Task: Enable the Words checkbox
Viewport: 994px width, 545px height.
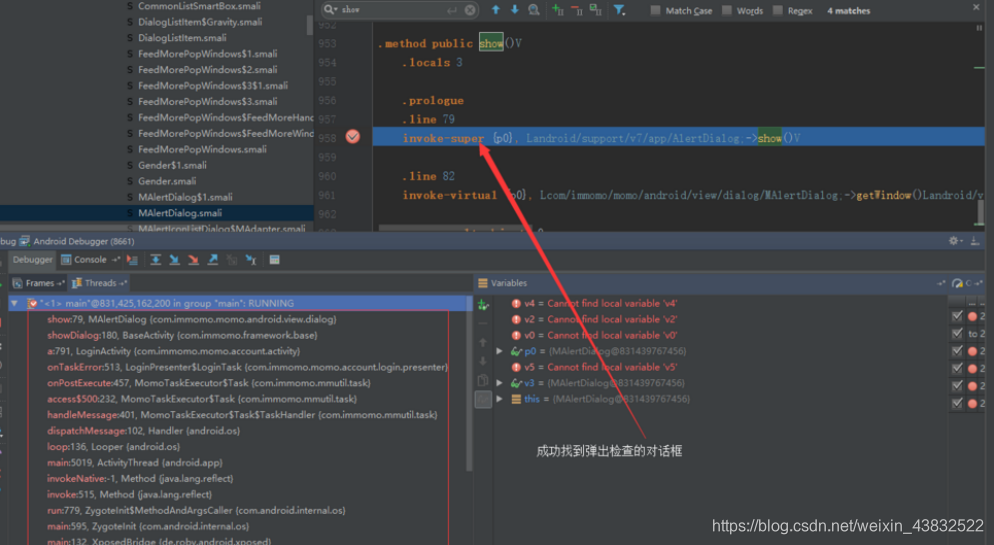Action: [727, 10]
